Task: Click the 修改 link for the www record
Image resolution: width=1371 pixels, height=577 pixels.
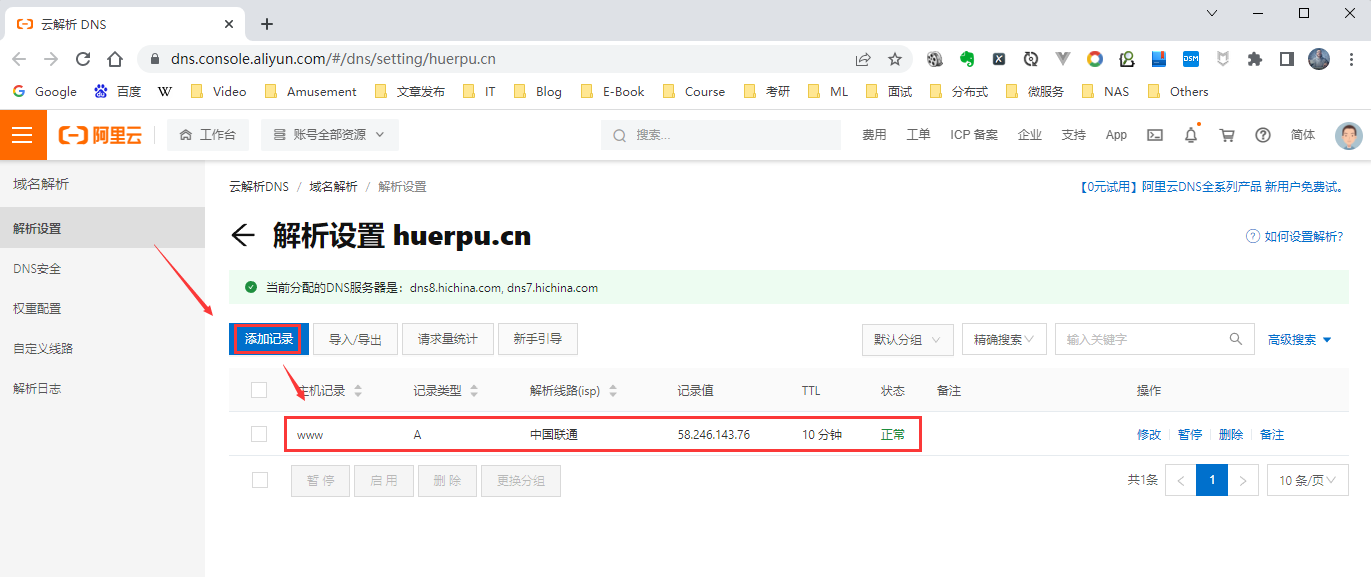Action: point(1149,434)
